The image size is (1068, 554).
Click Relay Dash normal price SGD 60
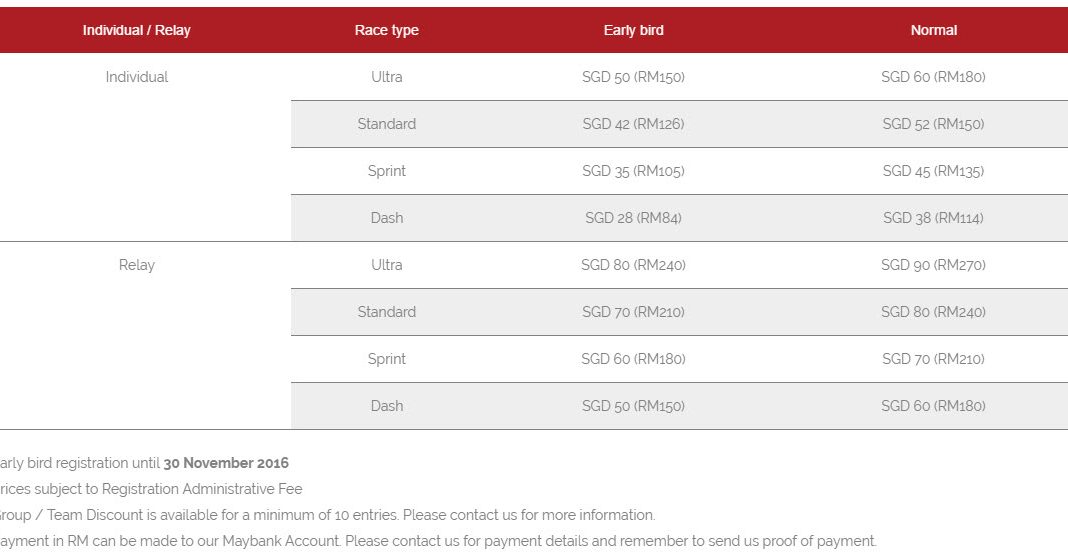[933, 406]
